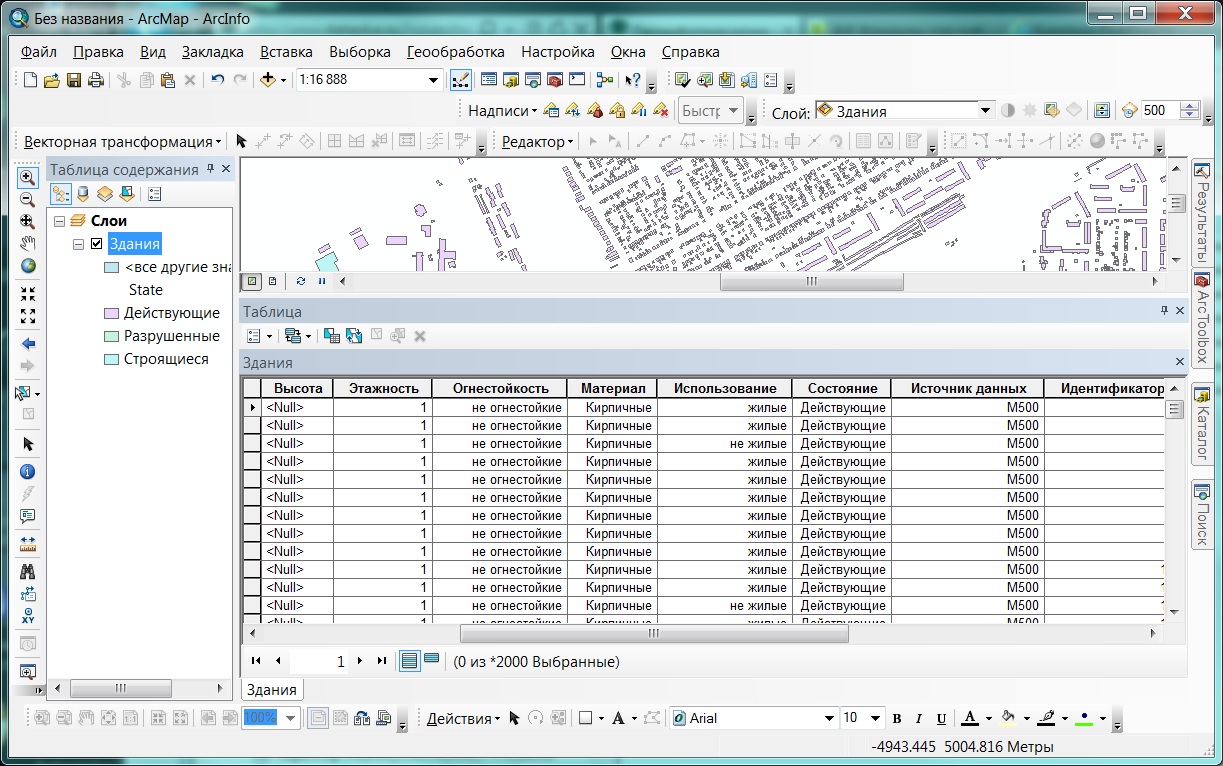Open the Векторная трансформация dropdown
Viewport: 1223px width, 766px height.
click(x=122, y=142)
